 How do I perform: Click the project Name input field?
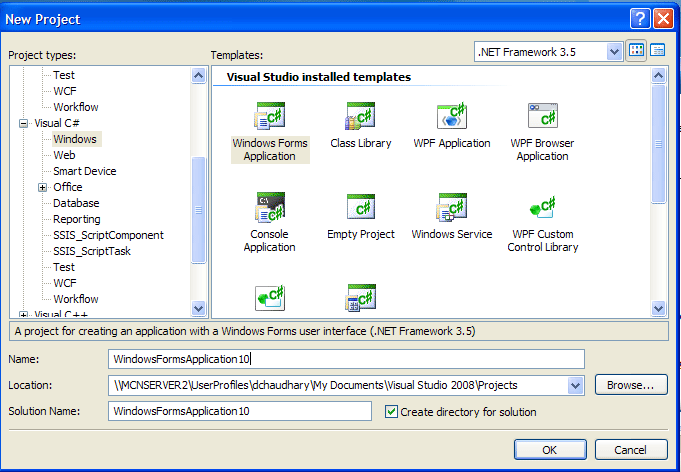[x=346, y=359]
